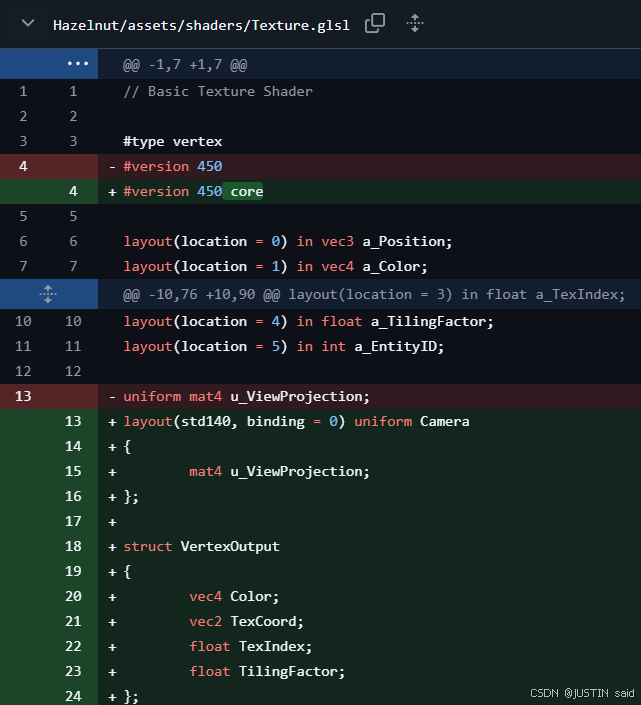Select deleted line number 13
641x705 pixels.
click(23, 396)
